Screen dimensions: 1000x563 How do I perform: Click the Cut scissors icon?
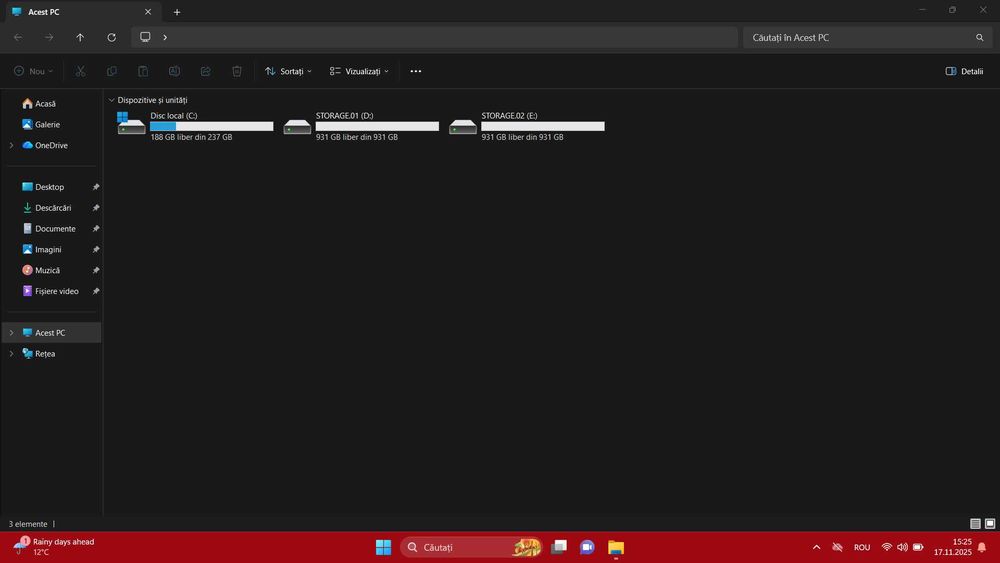pos(80,71)
